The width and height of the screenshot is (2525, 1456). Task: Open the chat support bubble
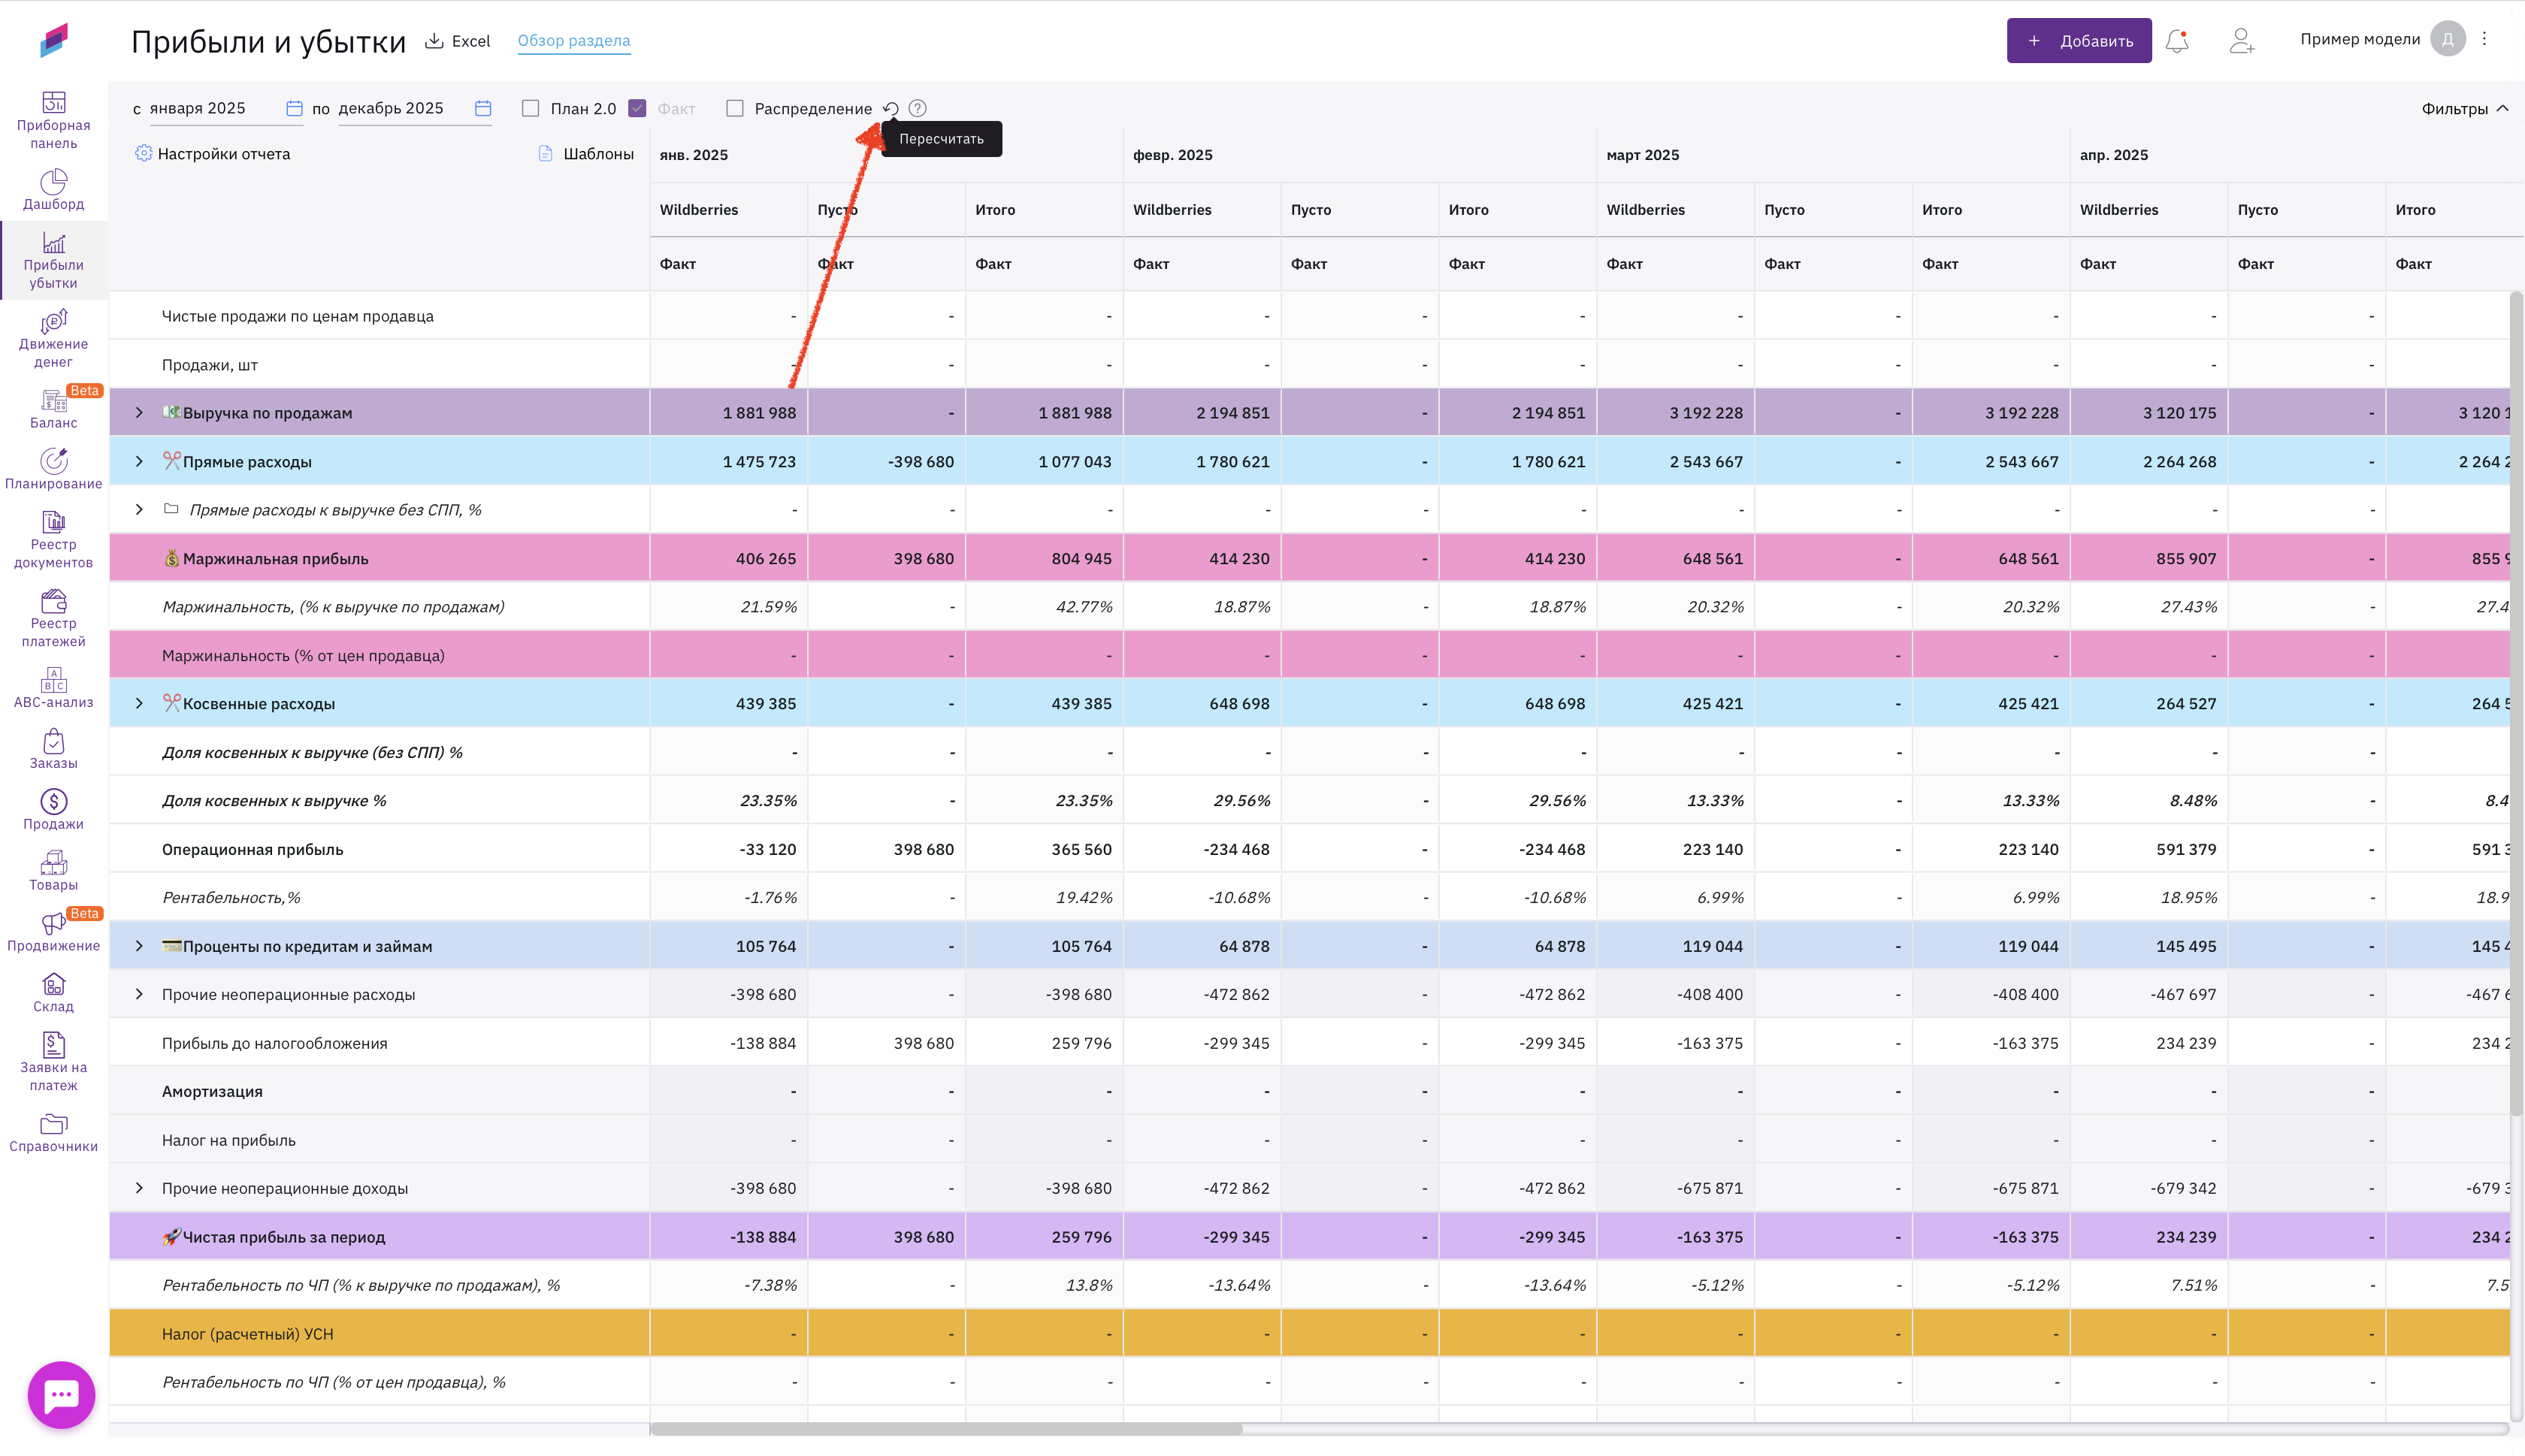click(61, 1394)
